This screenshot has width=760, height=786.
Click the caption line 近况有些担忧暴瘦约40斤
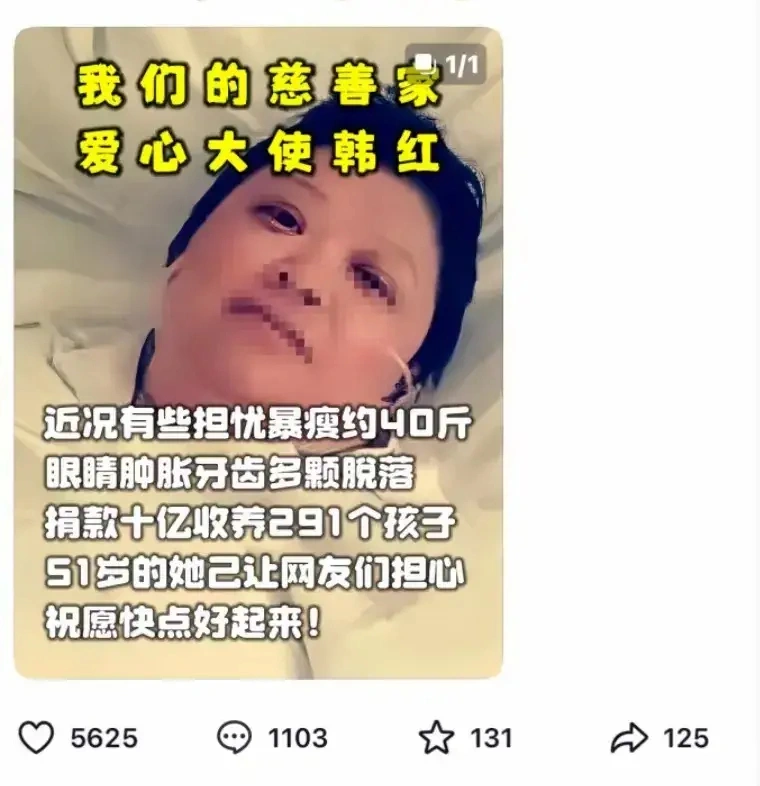click(257, 423)
